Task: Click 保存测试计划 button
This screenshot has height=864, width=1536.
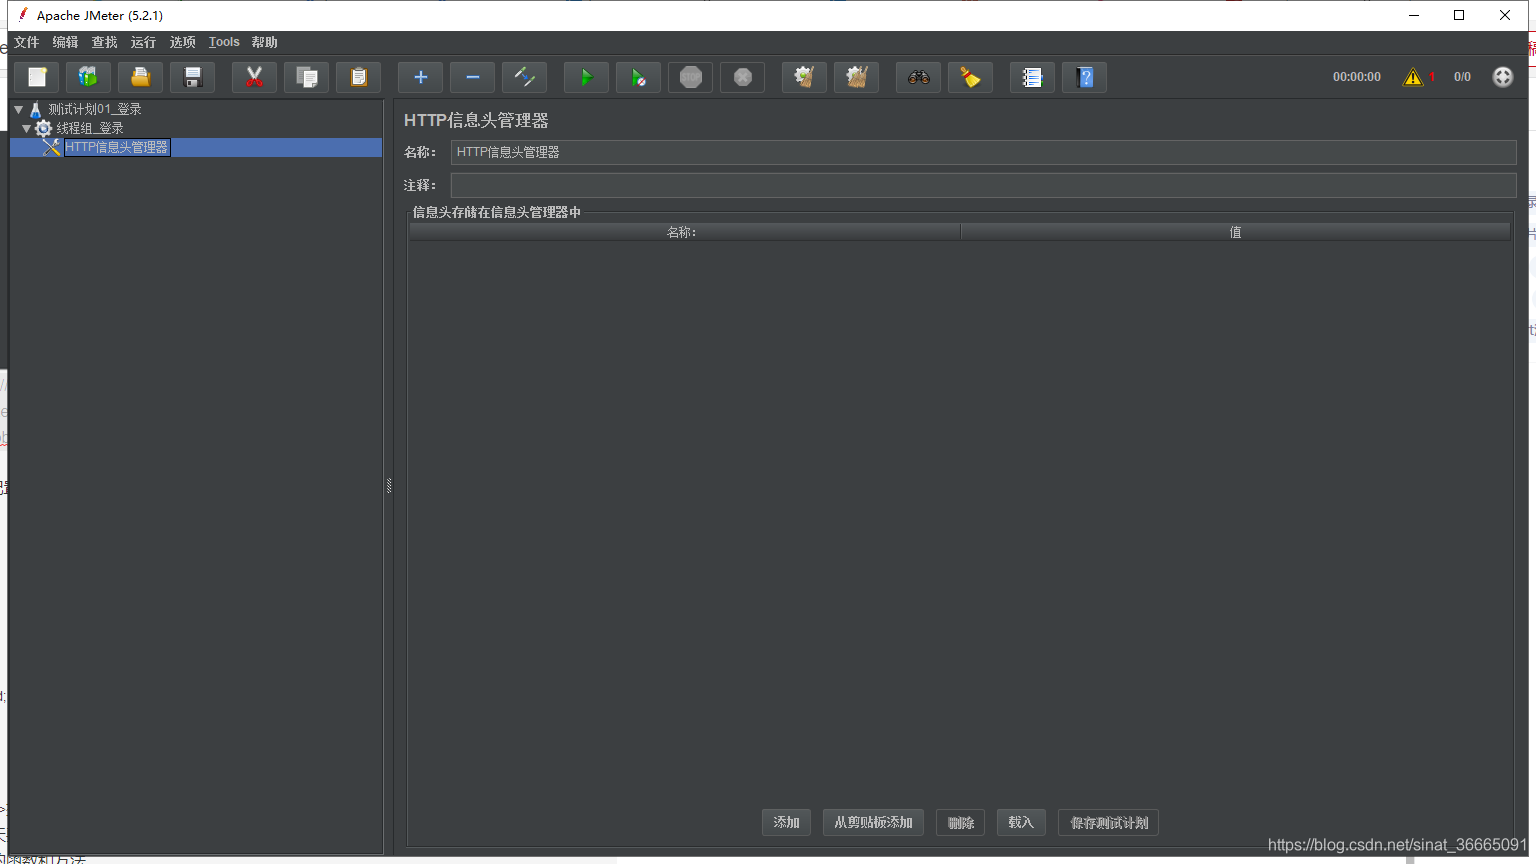Action: [1109, 822]
